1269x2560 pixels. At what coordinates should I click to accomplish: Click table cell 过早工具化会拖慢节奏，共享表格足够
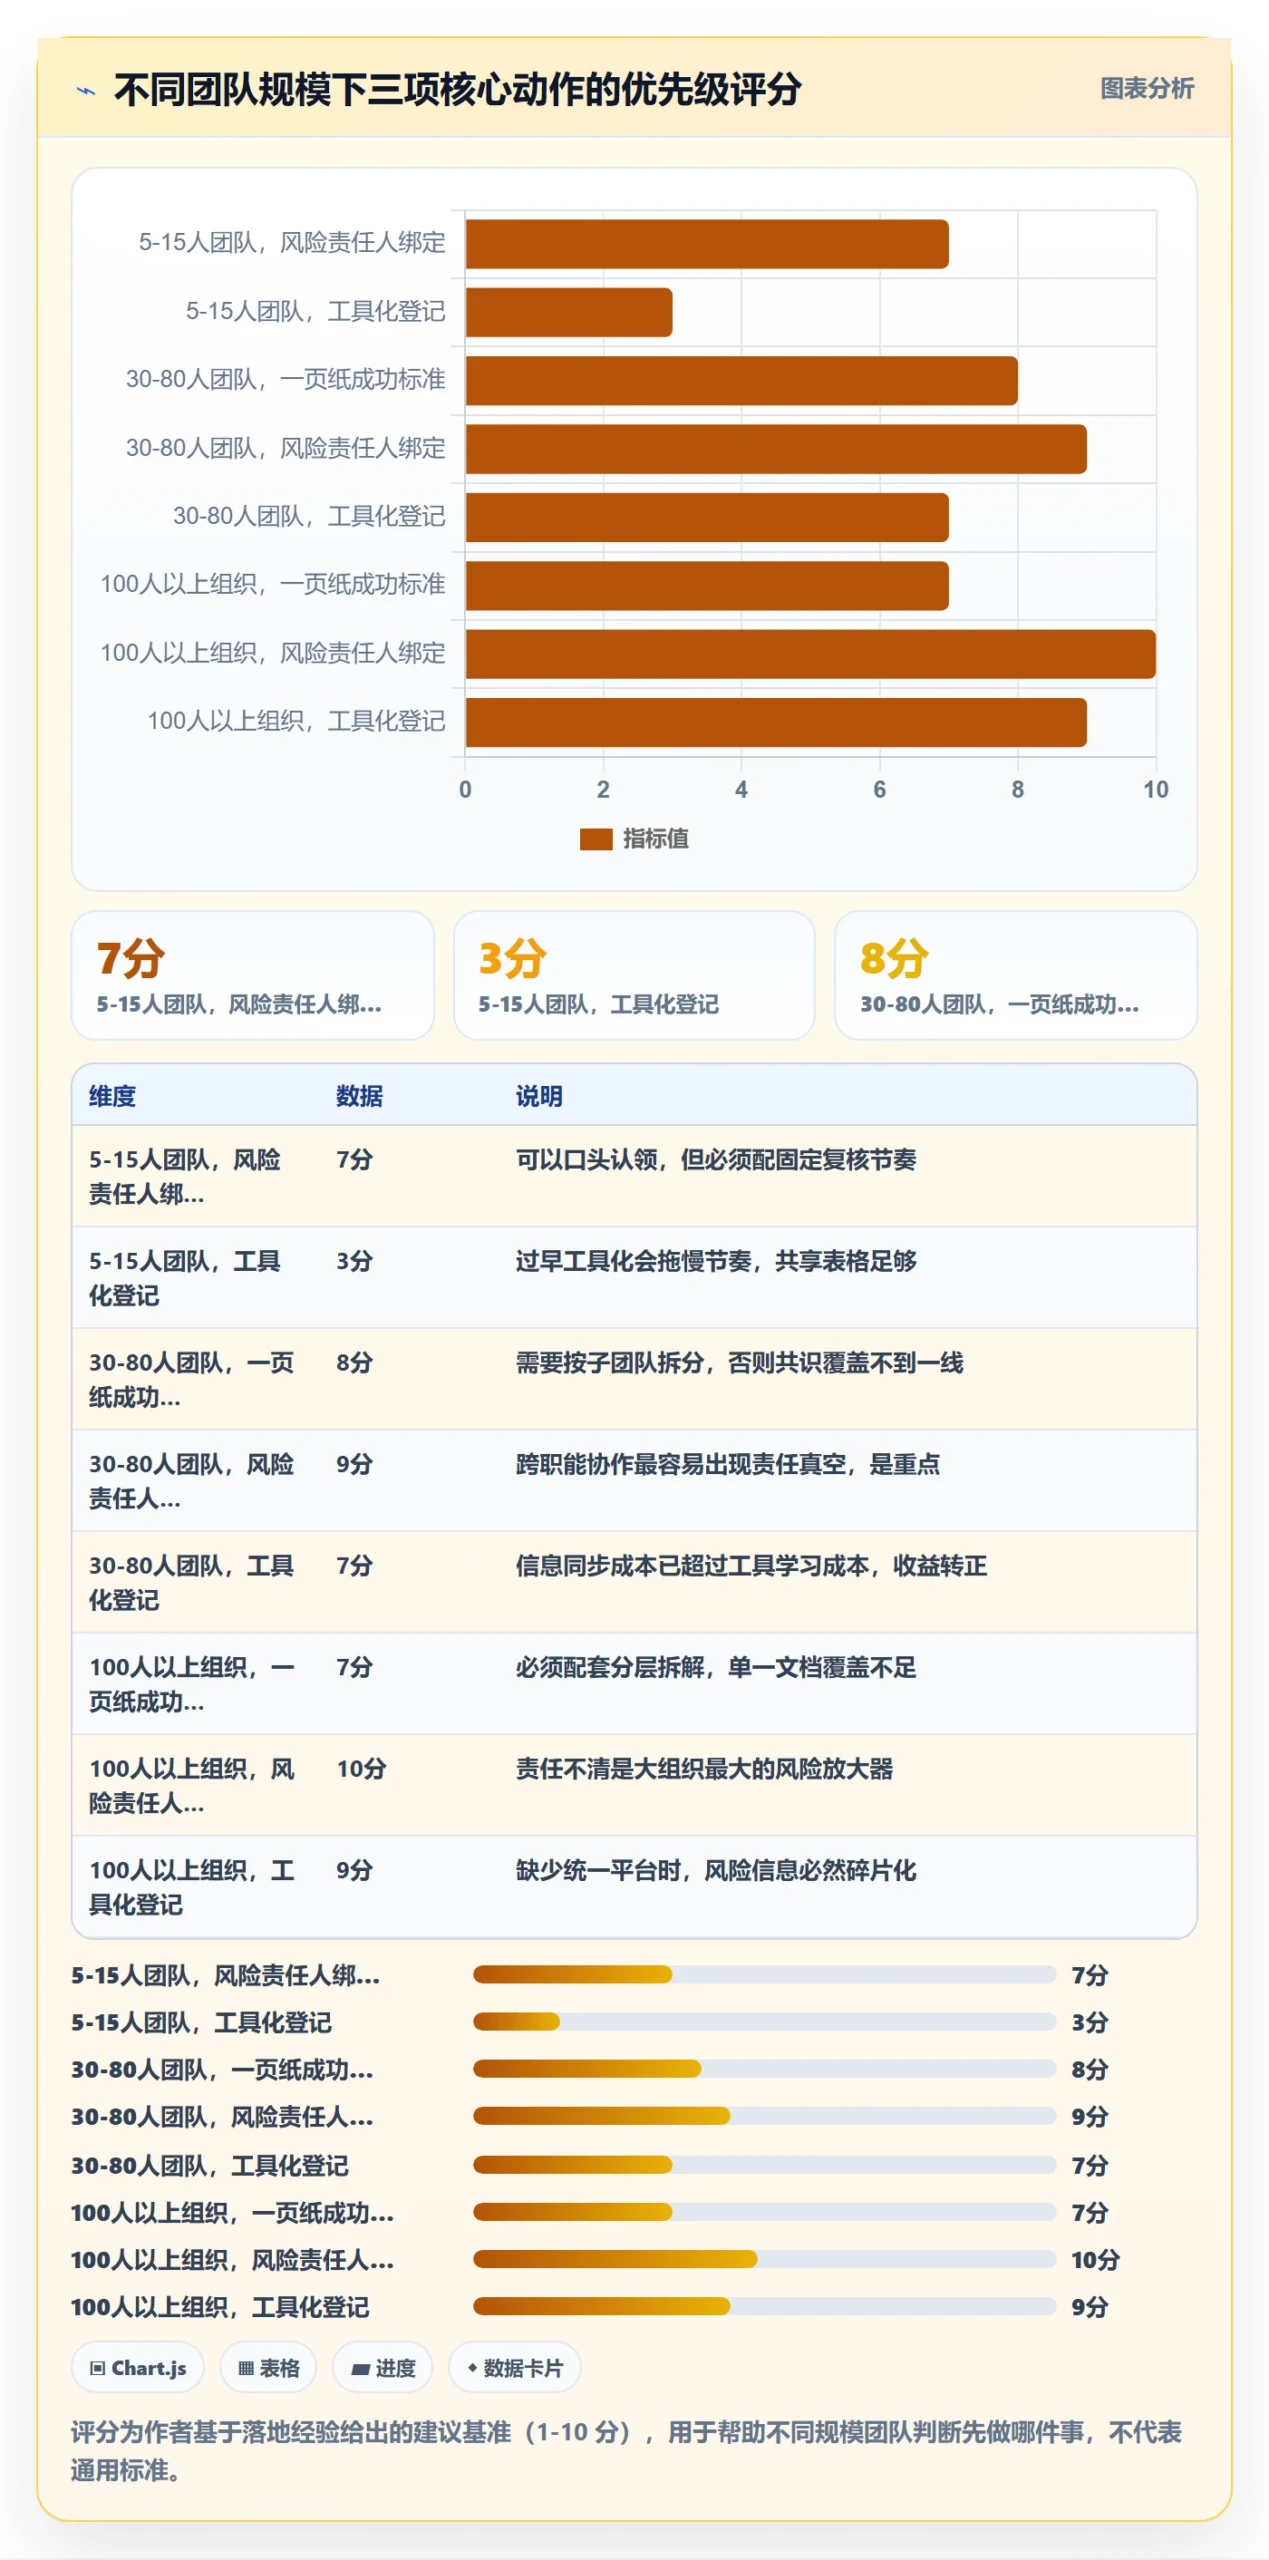pos(716,1260)
